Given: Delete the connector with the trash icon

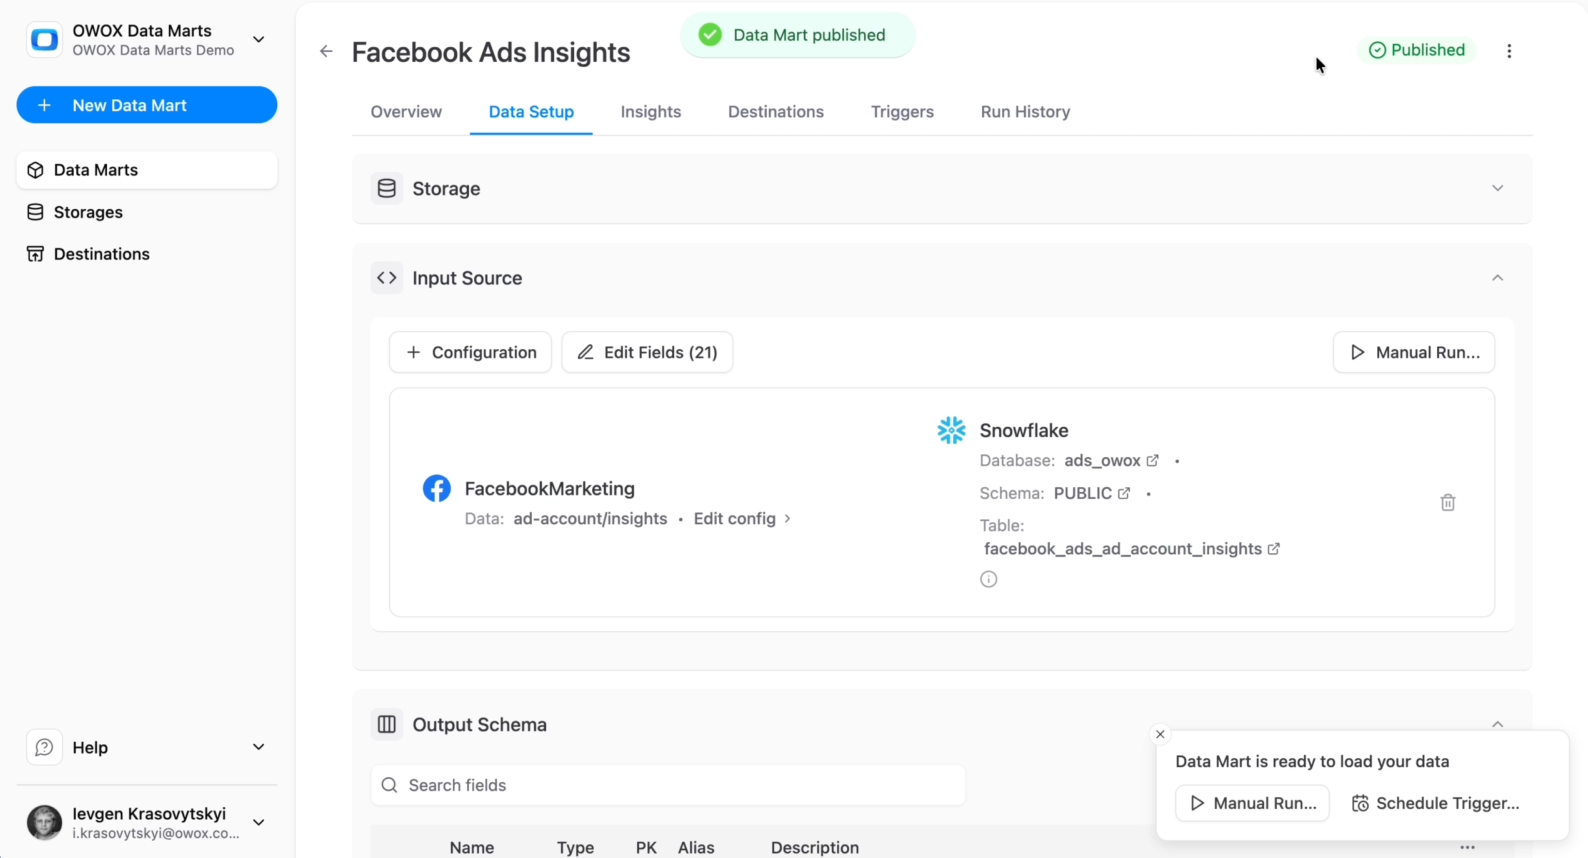Looking at the screenshot, I should click(x=1448, y=502).
